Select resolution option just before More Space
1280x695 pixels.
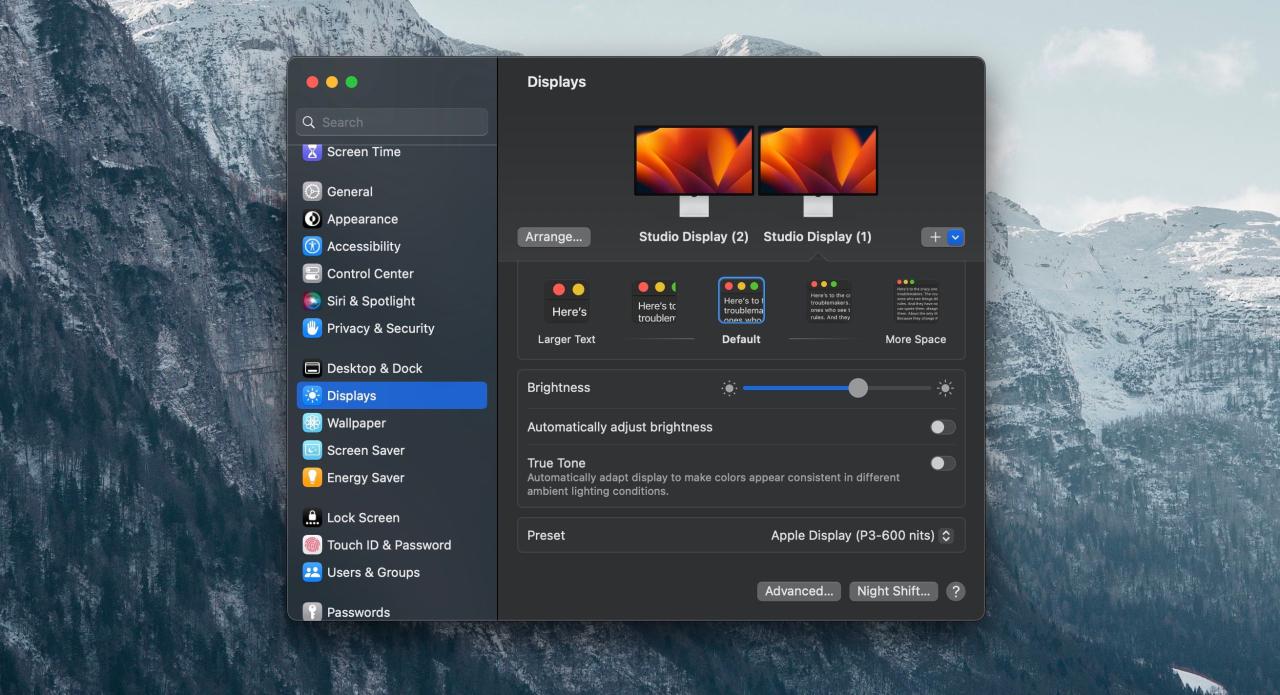tap(829, 301)
